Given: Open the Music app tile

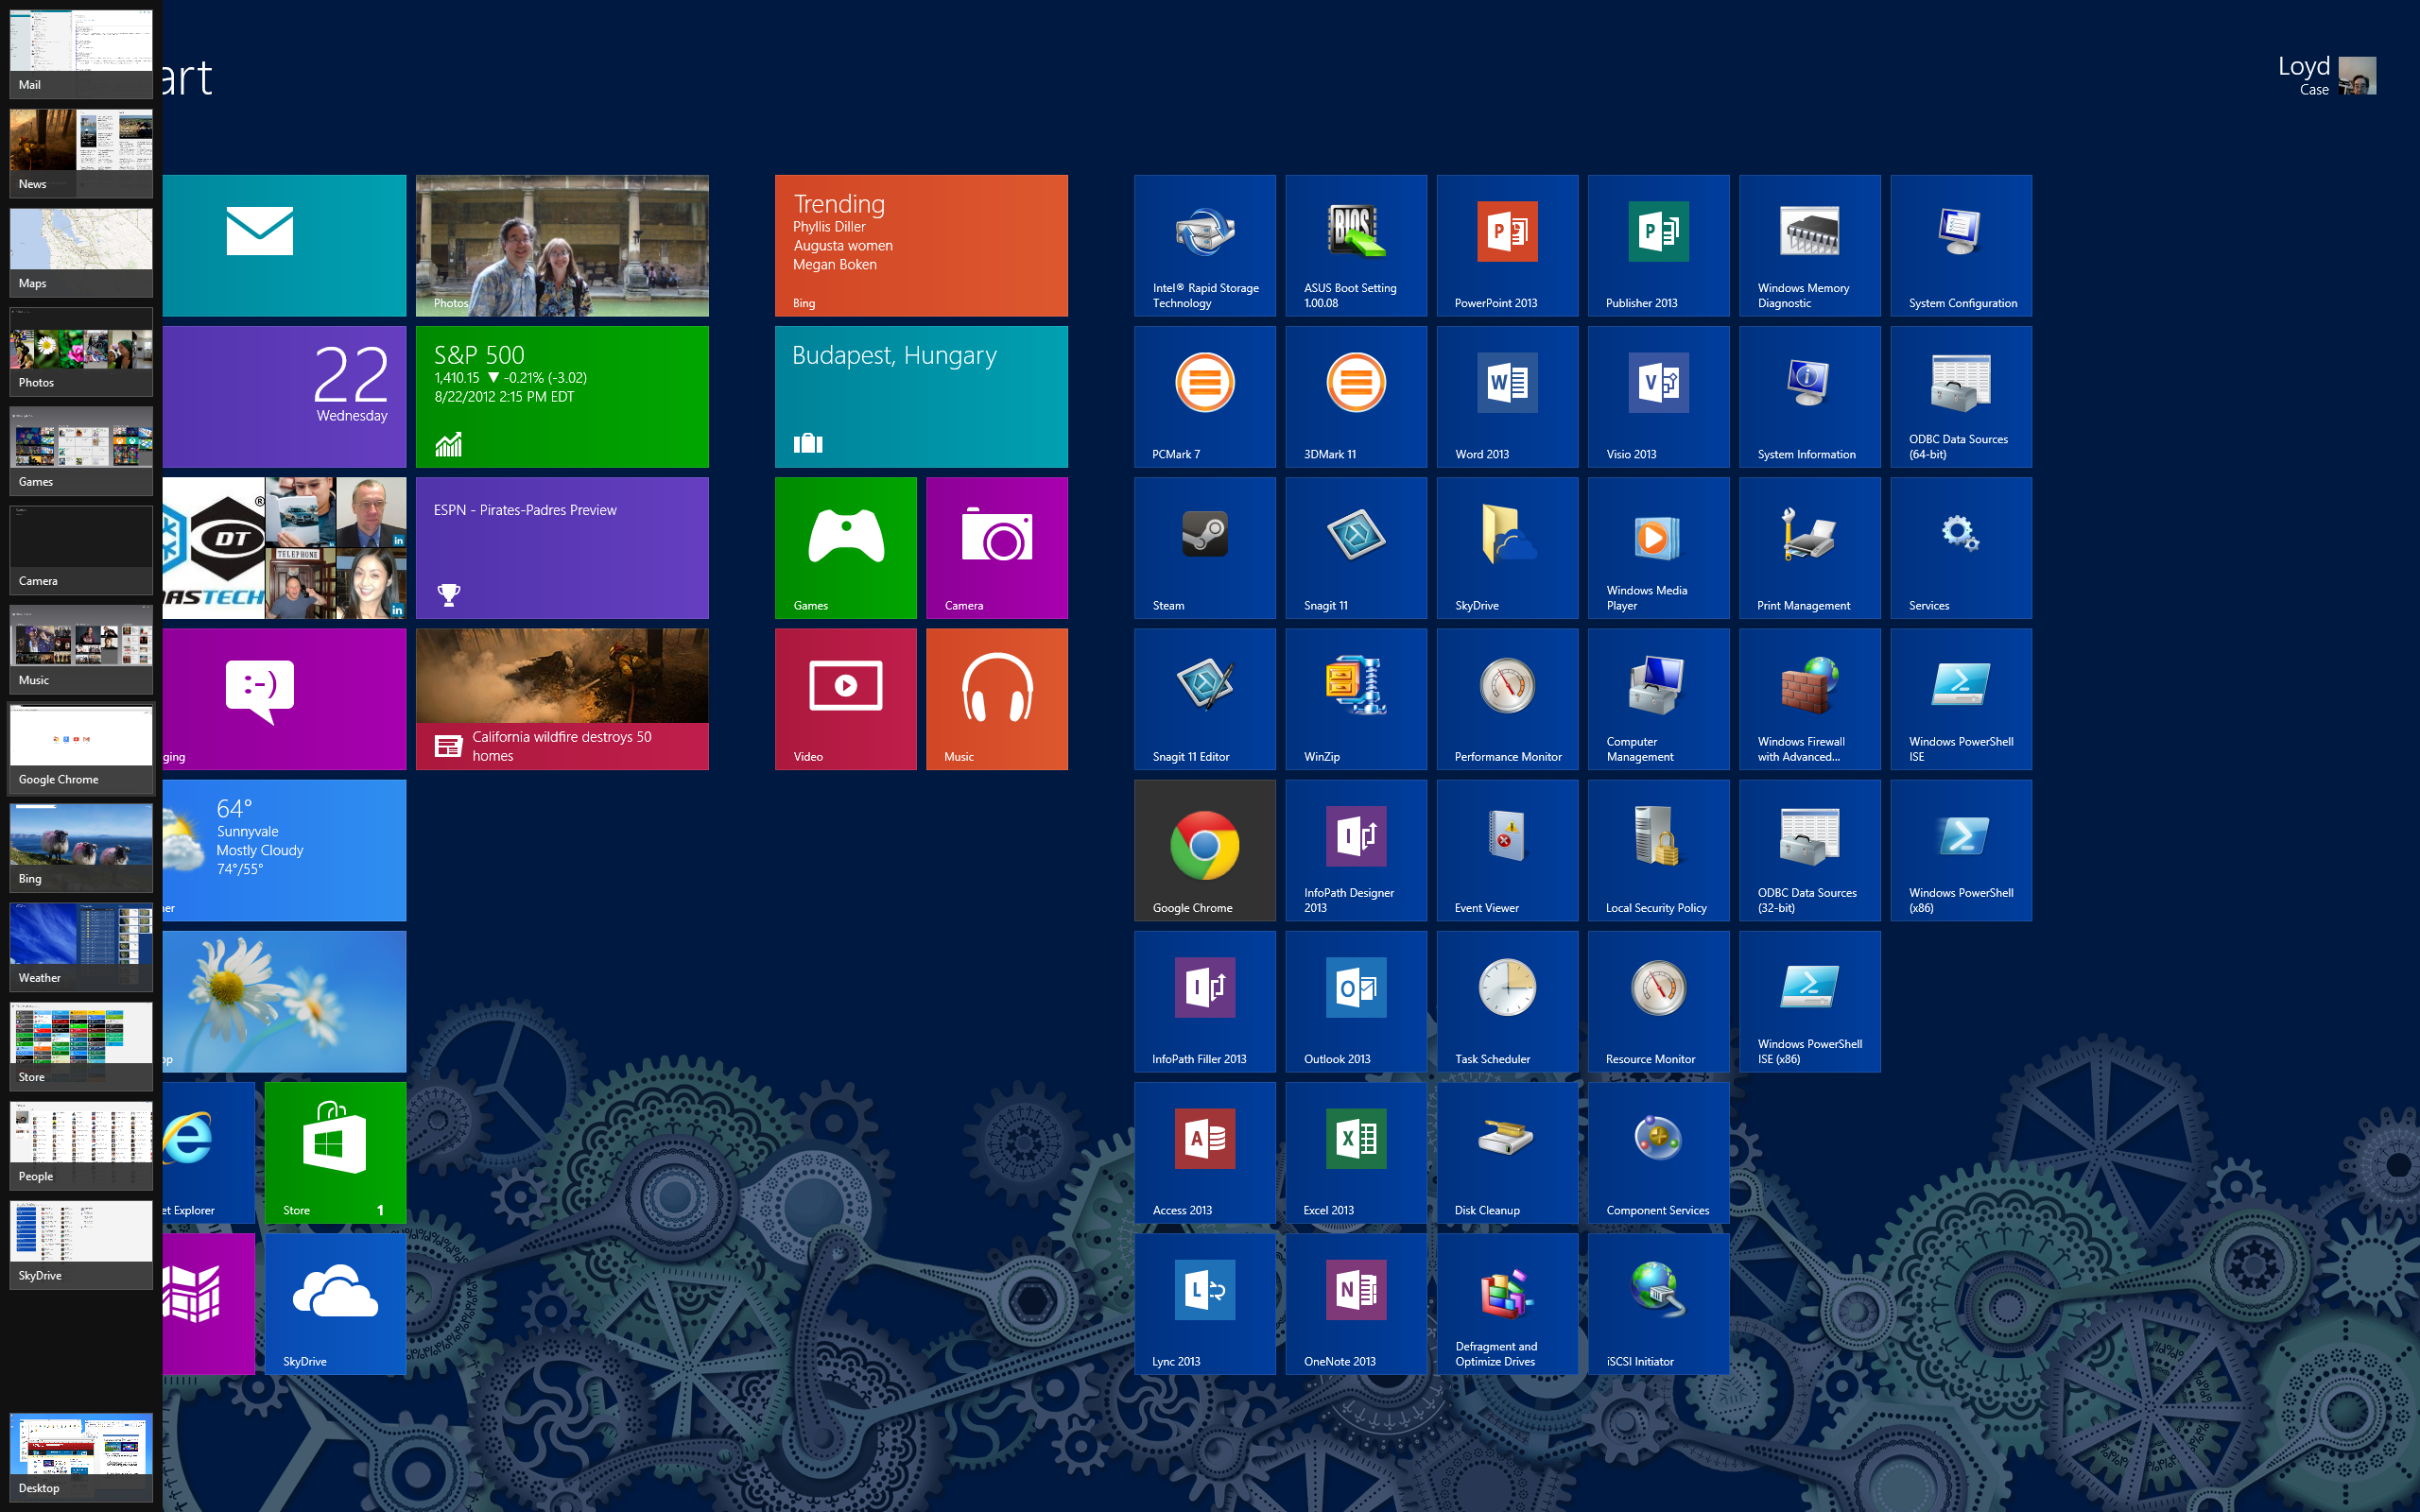Looking at the screenshot, I should [x=996, y=698].
